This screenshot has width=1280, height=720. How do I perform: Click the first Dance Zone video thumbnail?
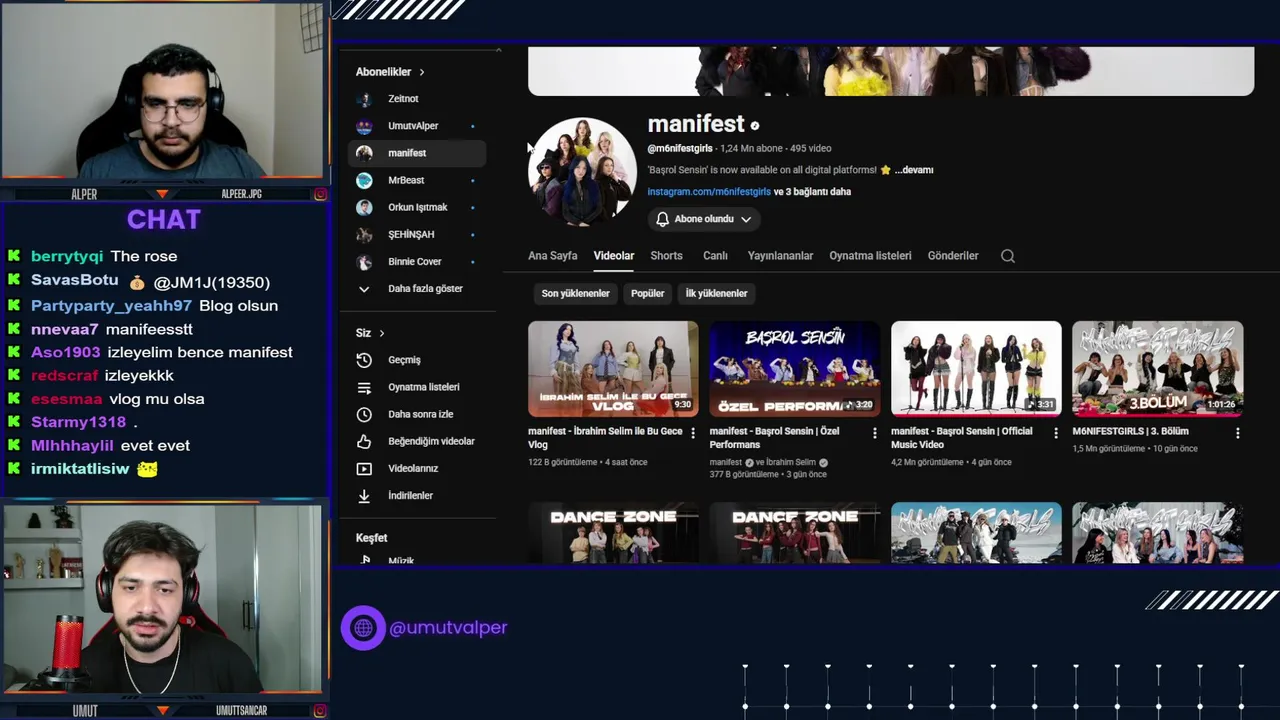click(x=613, y=534)
